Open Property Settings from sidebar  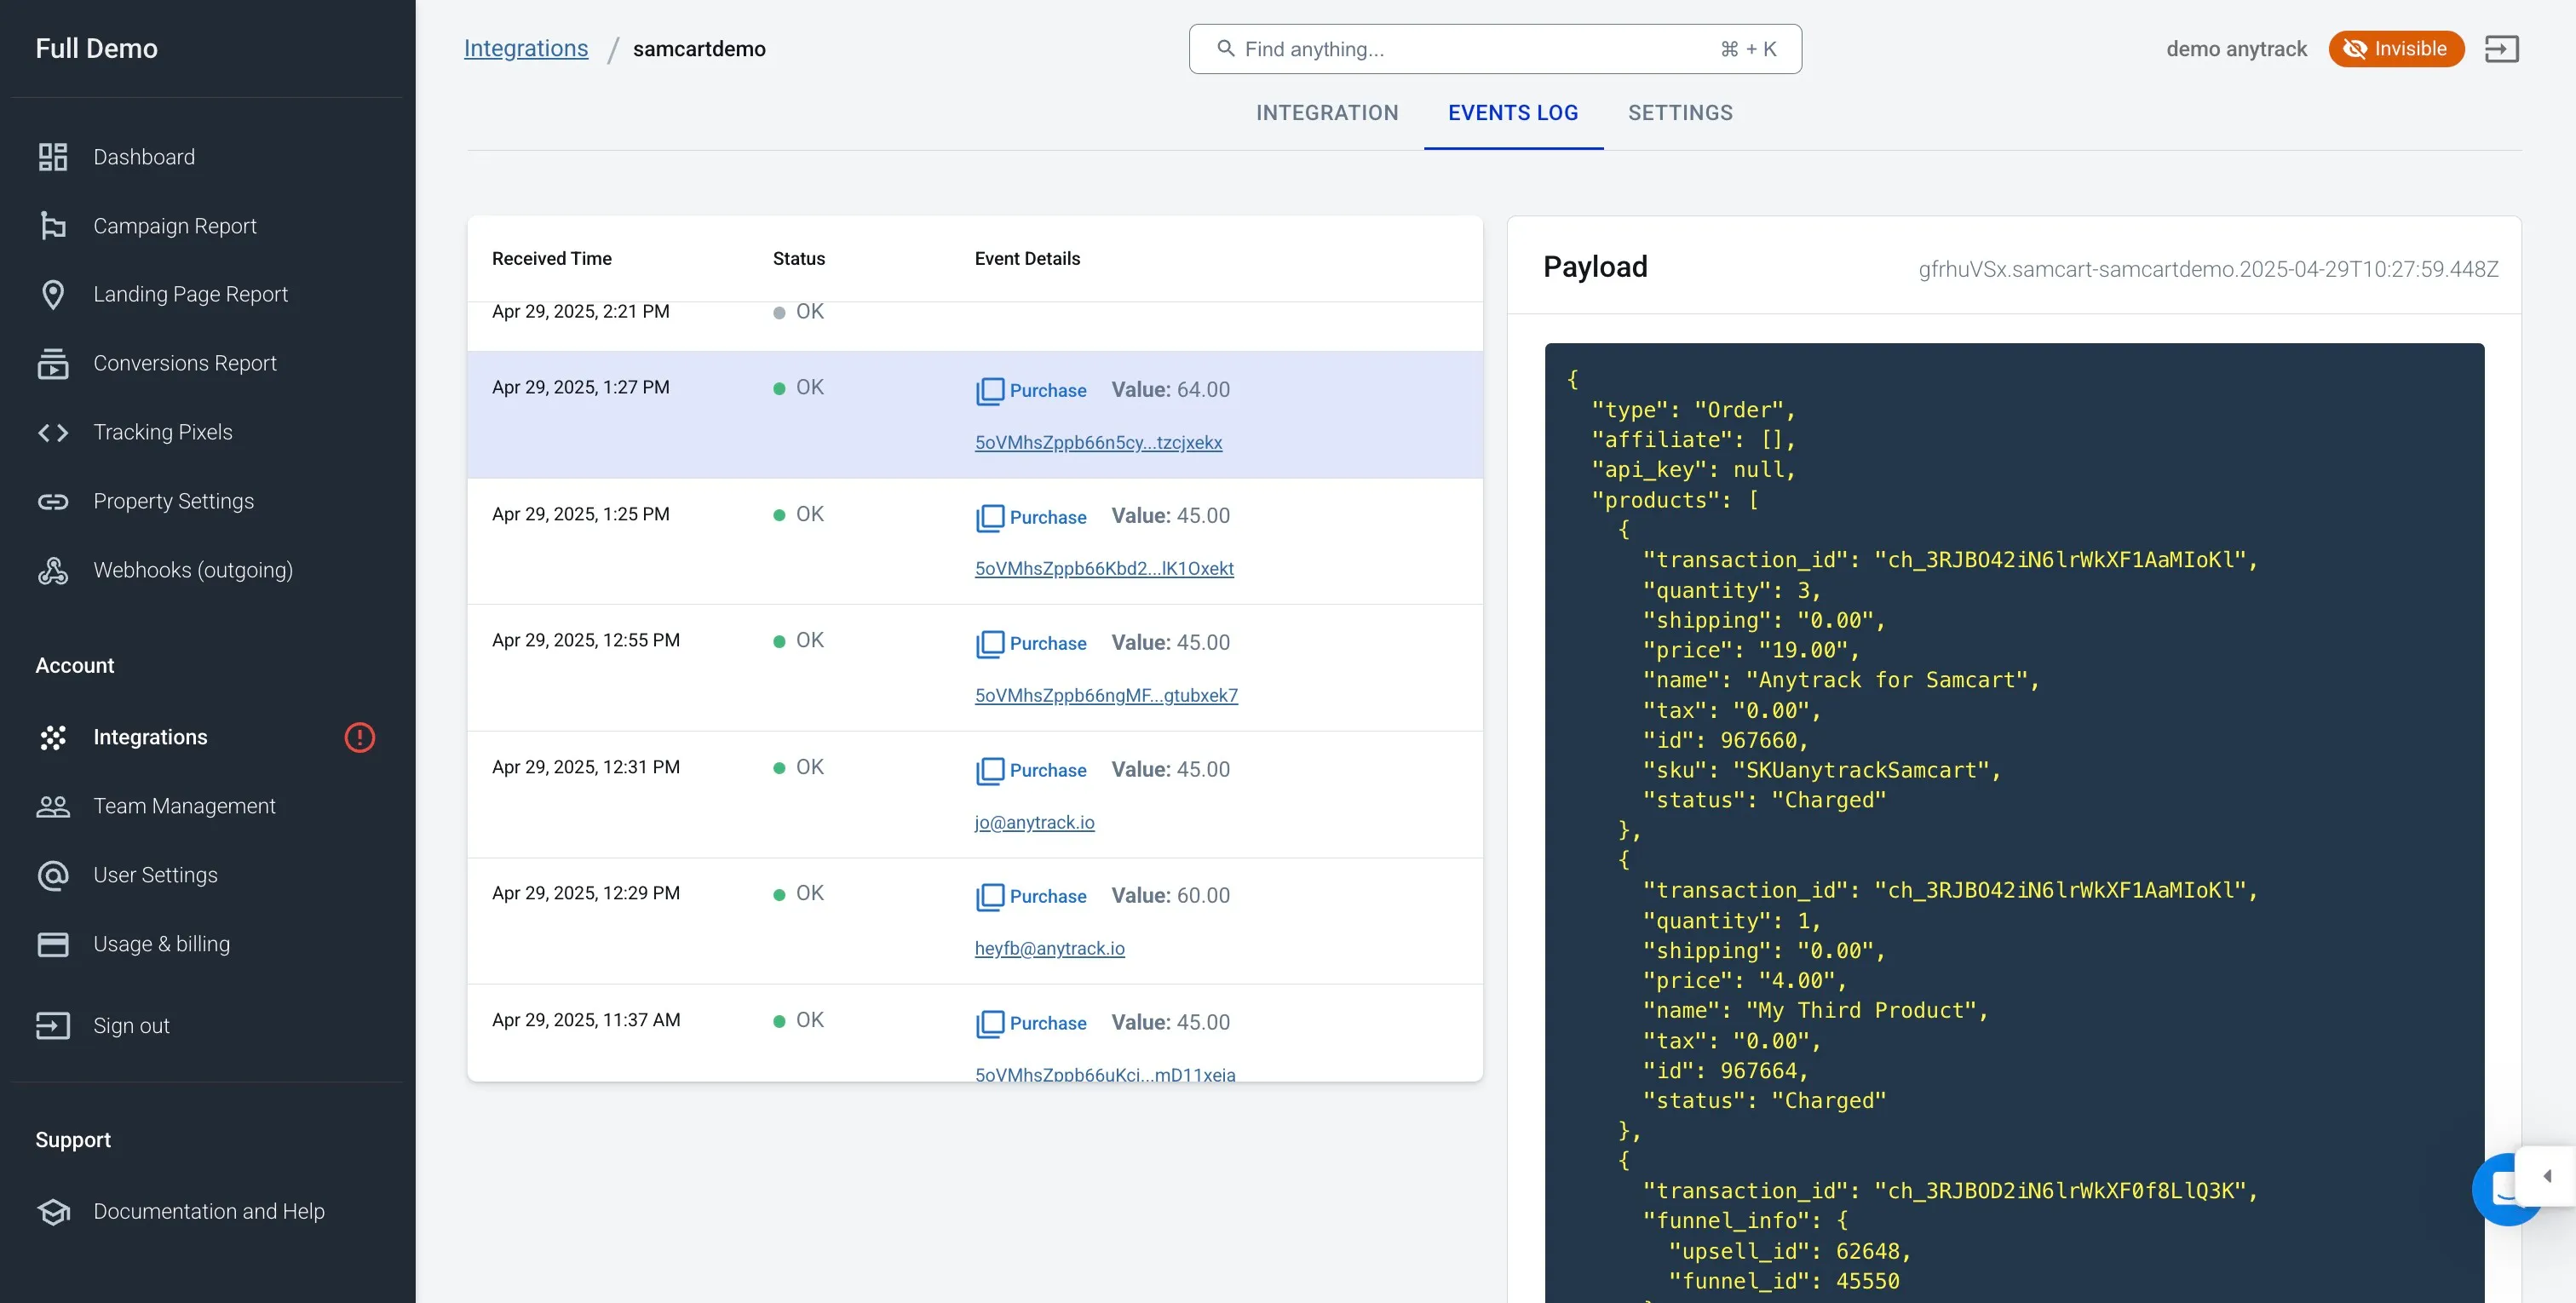173,502
